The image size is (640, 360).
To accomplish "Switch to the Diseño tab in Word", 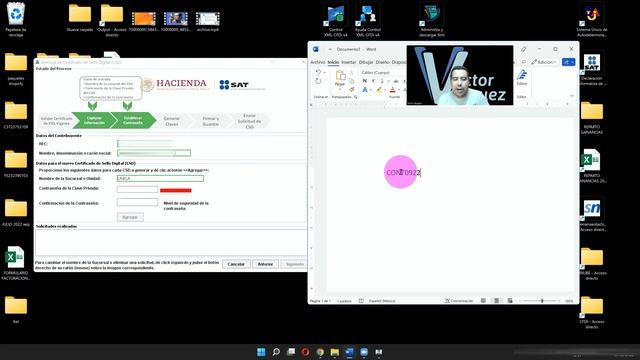I will (382, 62).
